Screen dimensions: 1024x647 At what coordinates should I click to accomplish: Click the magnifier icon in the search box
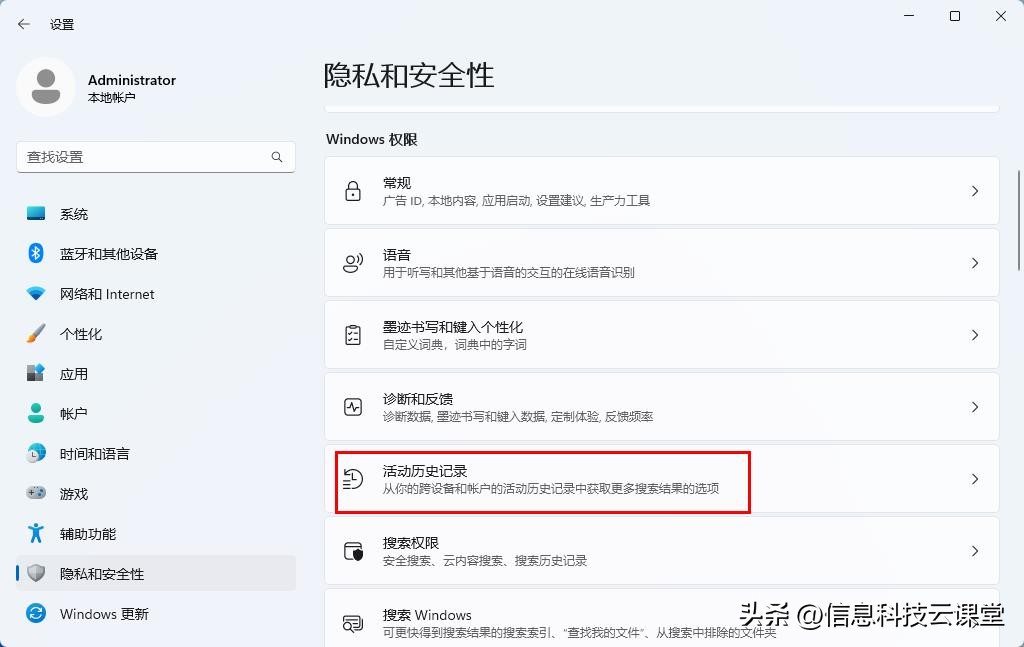277,157
